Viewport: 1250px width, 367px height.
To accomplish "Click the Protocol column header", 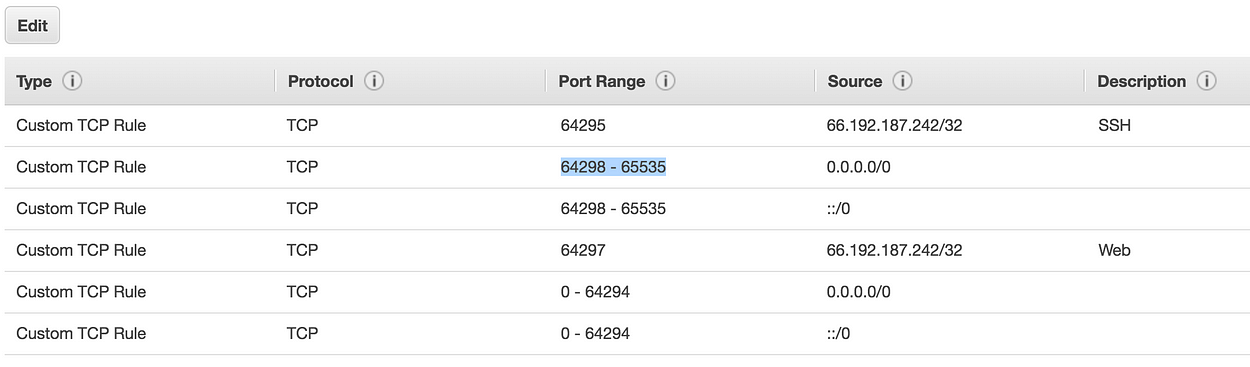I will point(320,82).
